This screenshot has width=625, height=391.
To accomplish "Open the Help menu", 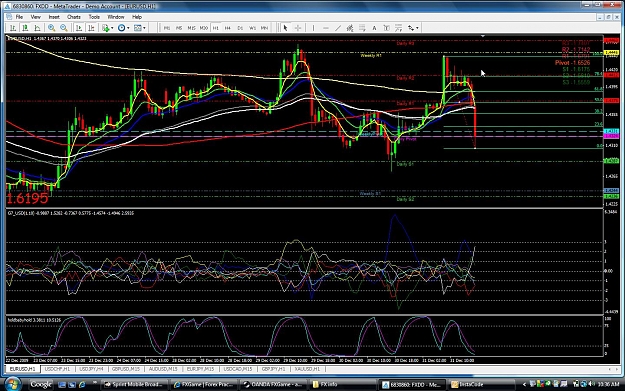I will 137,17.
